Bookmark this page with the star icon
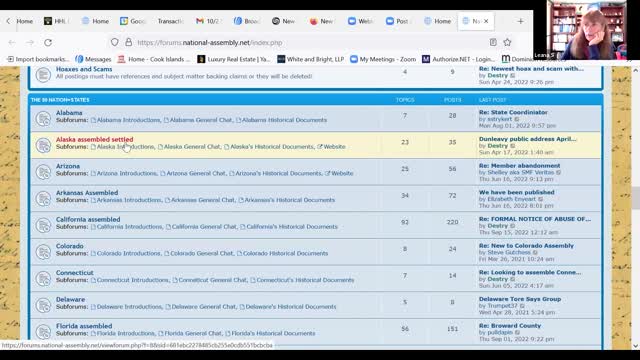 tap(507, 42)
